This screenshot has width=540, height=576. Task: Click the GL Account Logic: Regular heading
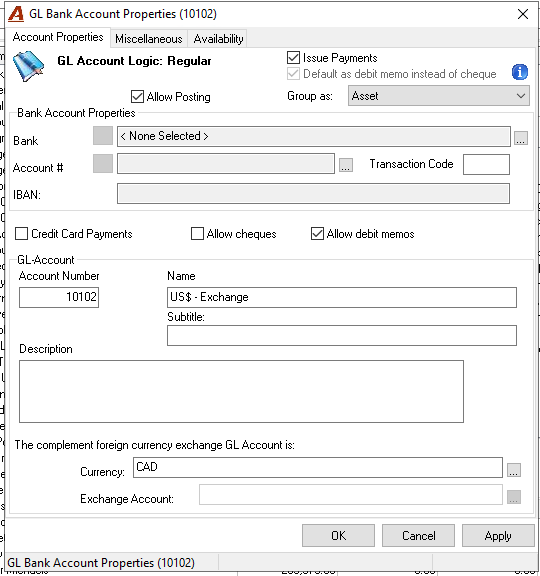(x=134, y=61)
